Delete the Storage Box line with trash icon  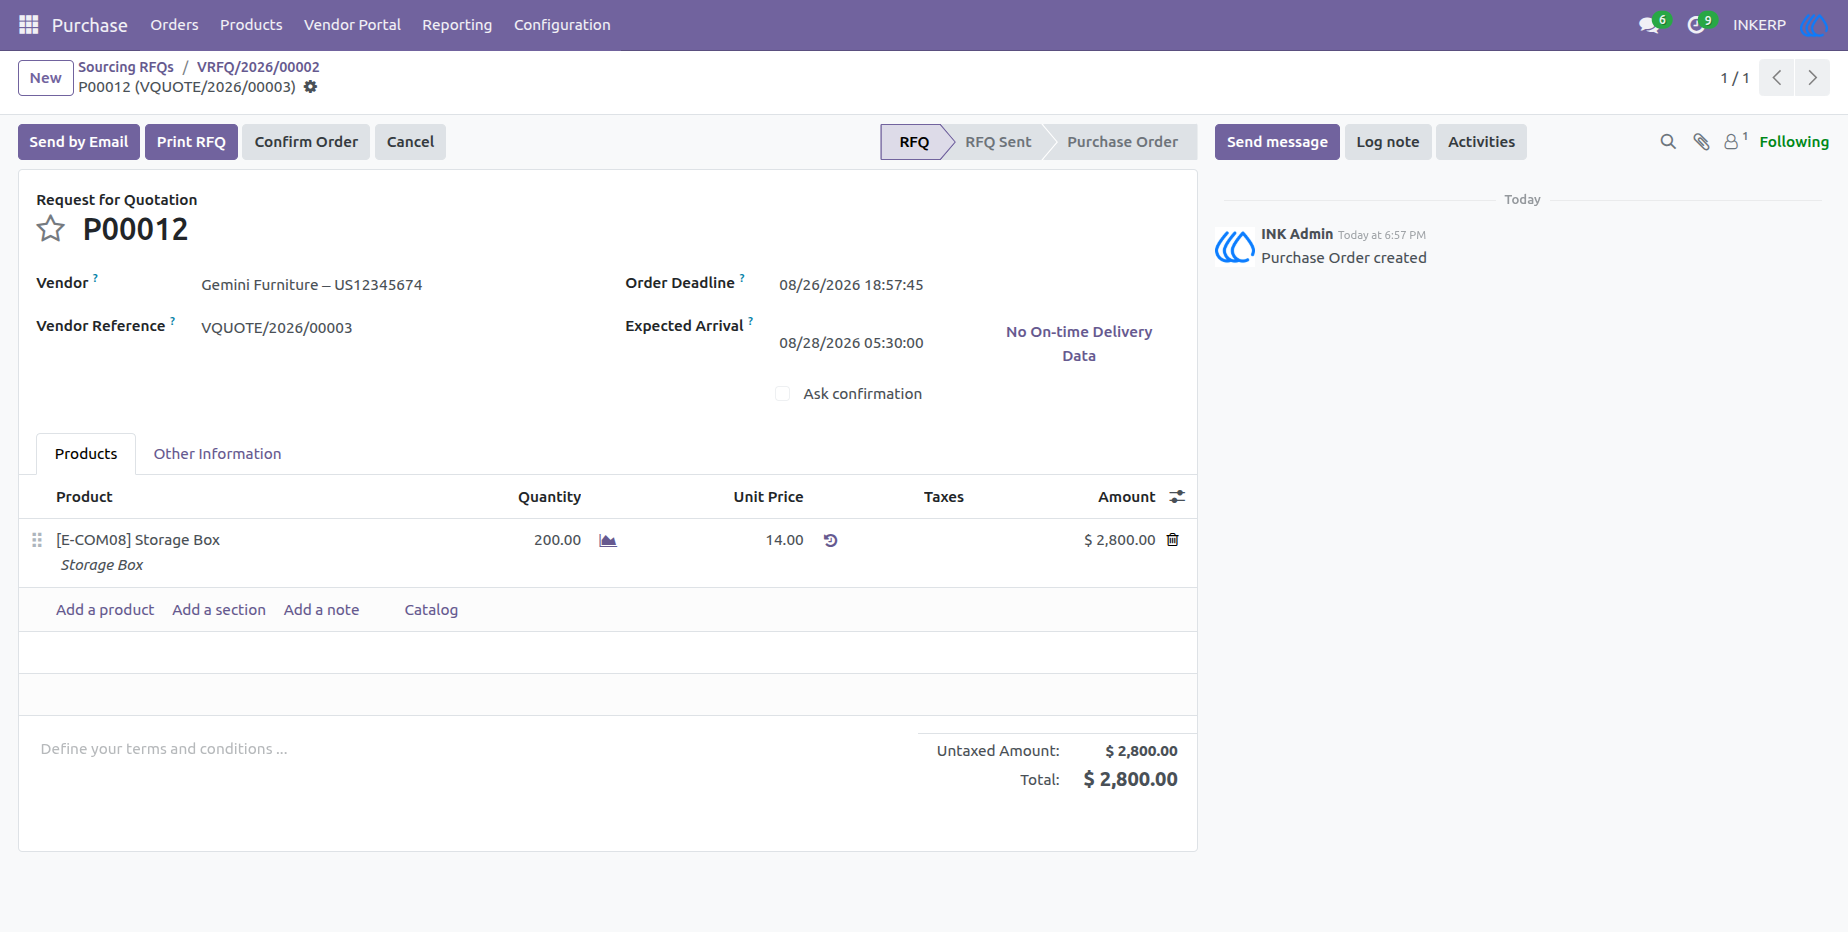tap(1173, 540)
